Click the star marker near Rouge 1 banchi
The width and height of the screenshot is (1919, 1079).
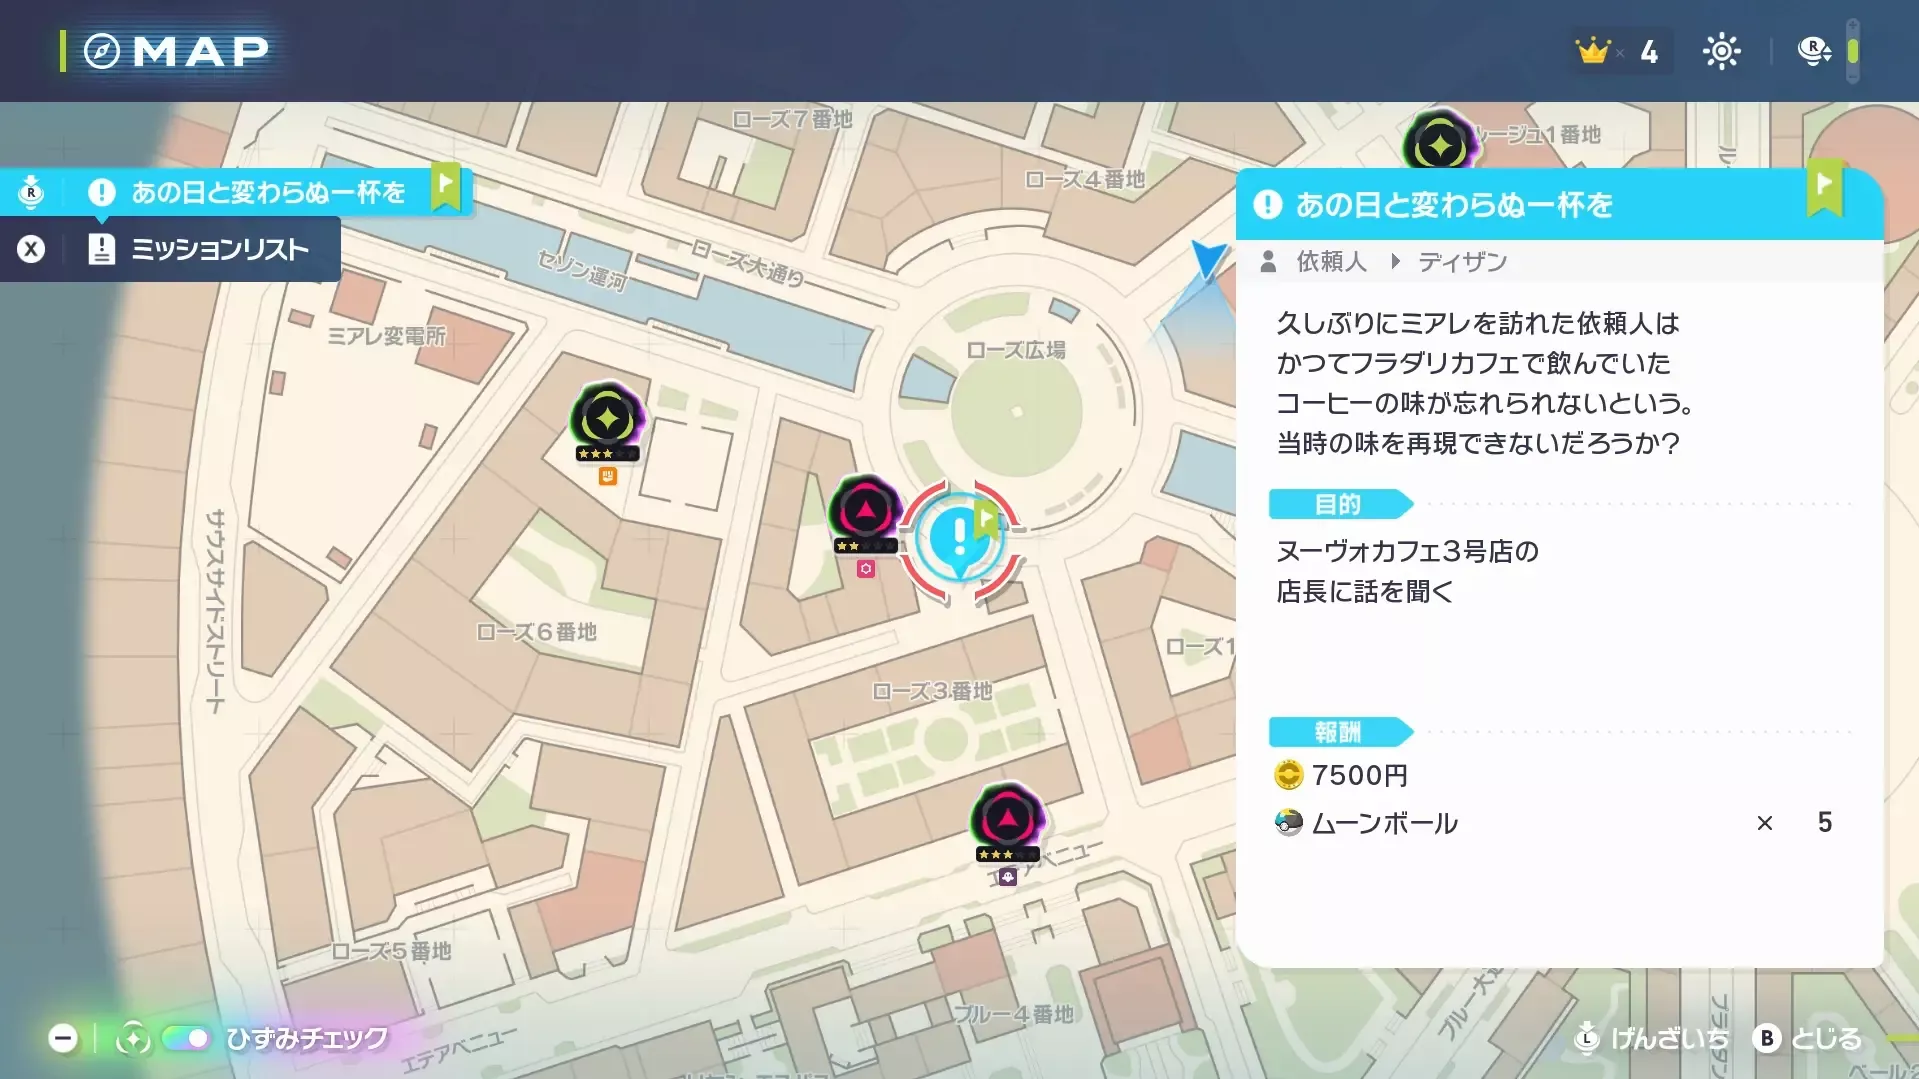pos(1440,141)
